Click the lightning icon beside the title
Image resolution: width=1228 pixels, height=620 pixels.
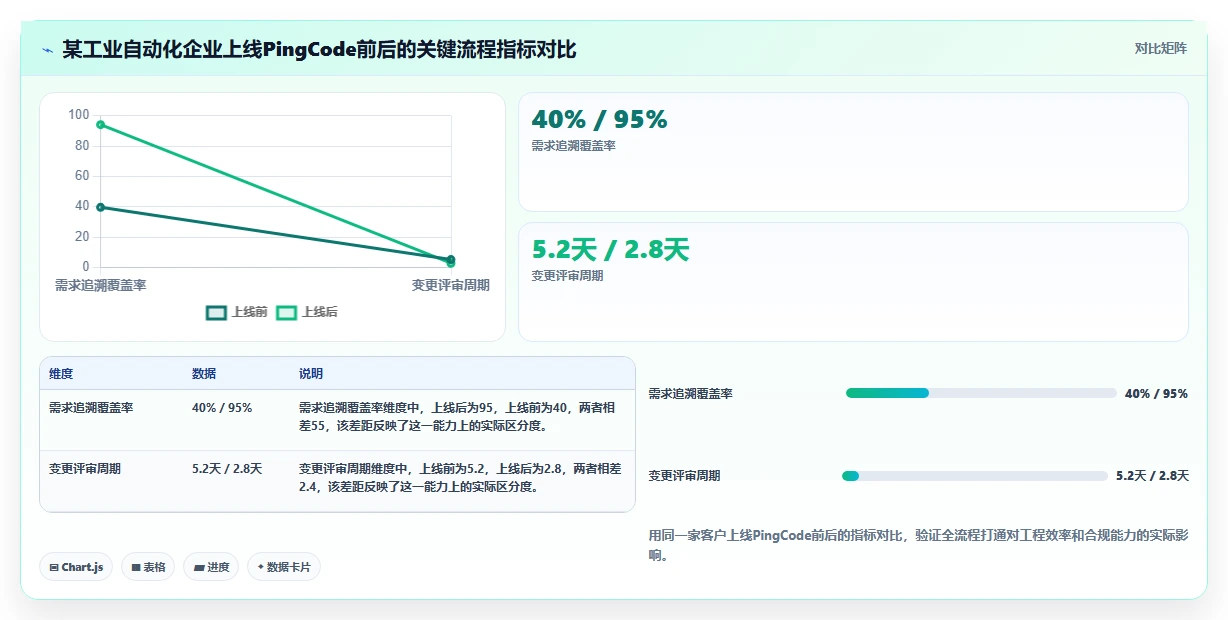48,50
